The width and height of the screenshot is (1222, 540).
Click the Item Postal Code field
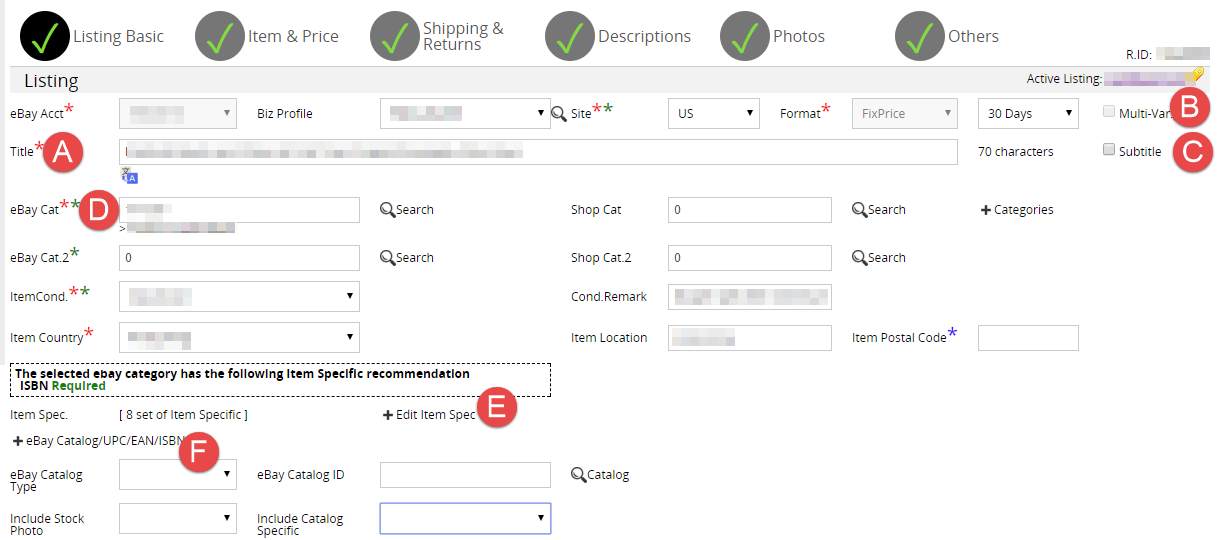coord(1028,338)
